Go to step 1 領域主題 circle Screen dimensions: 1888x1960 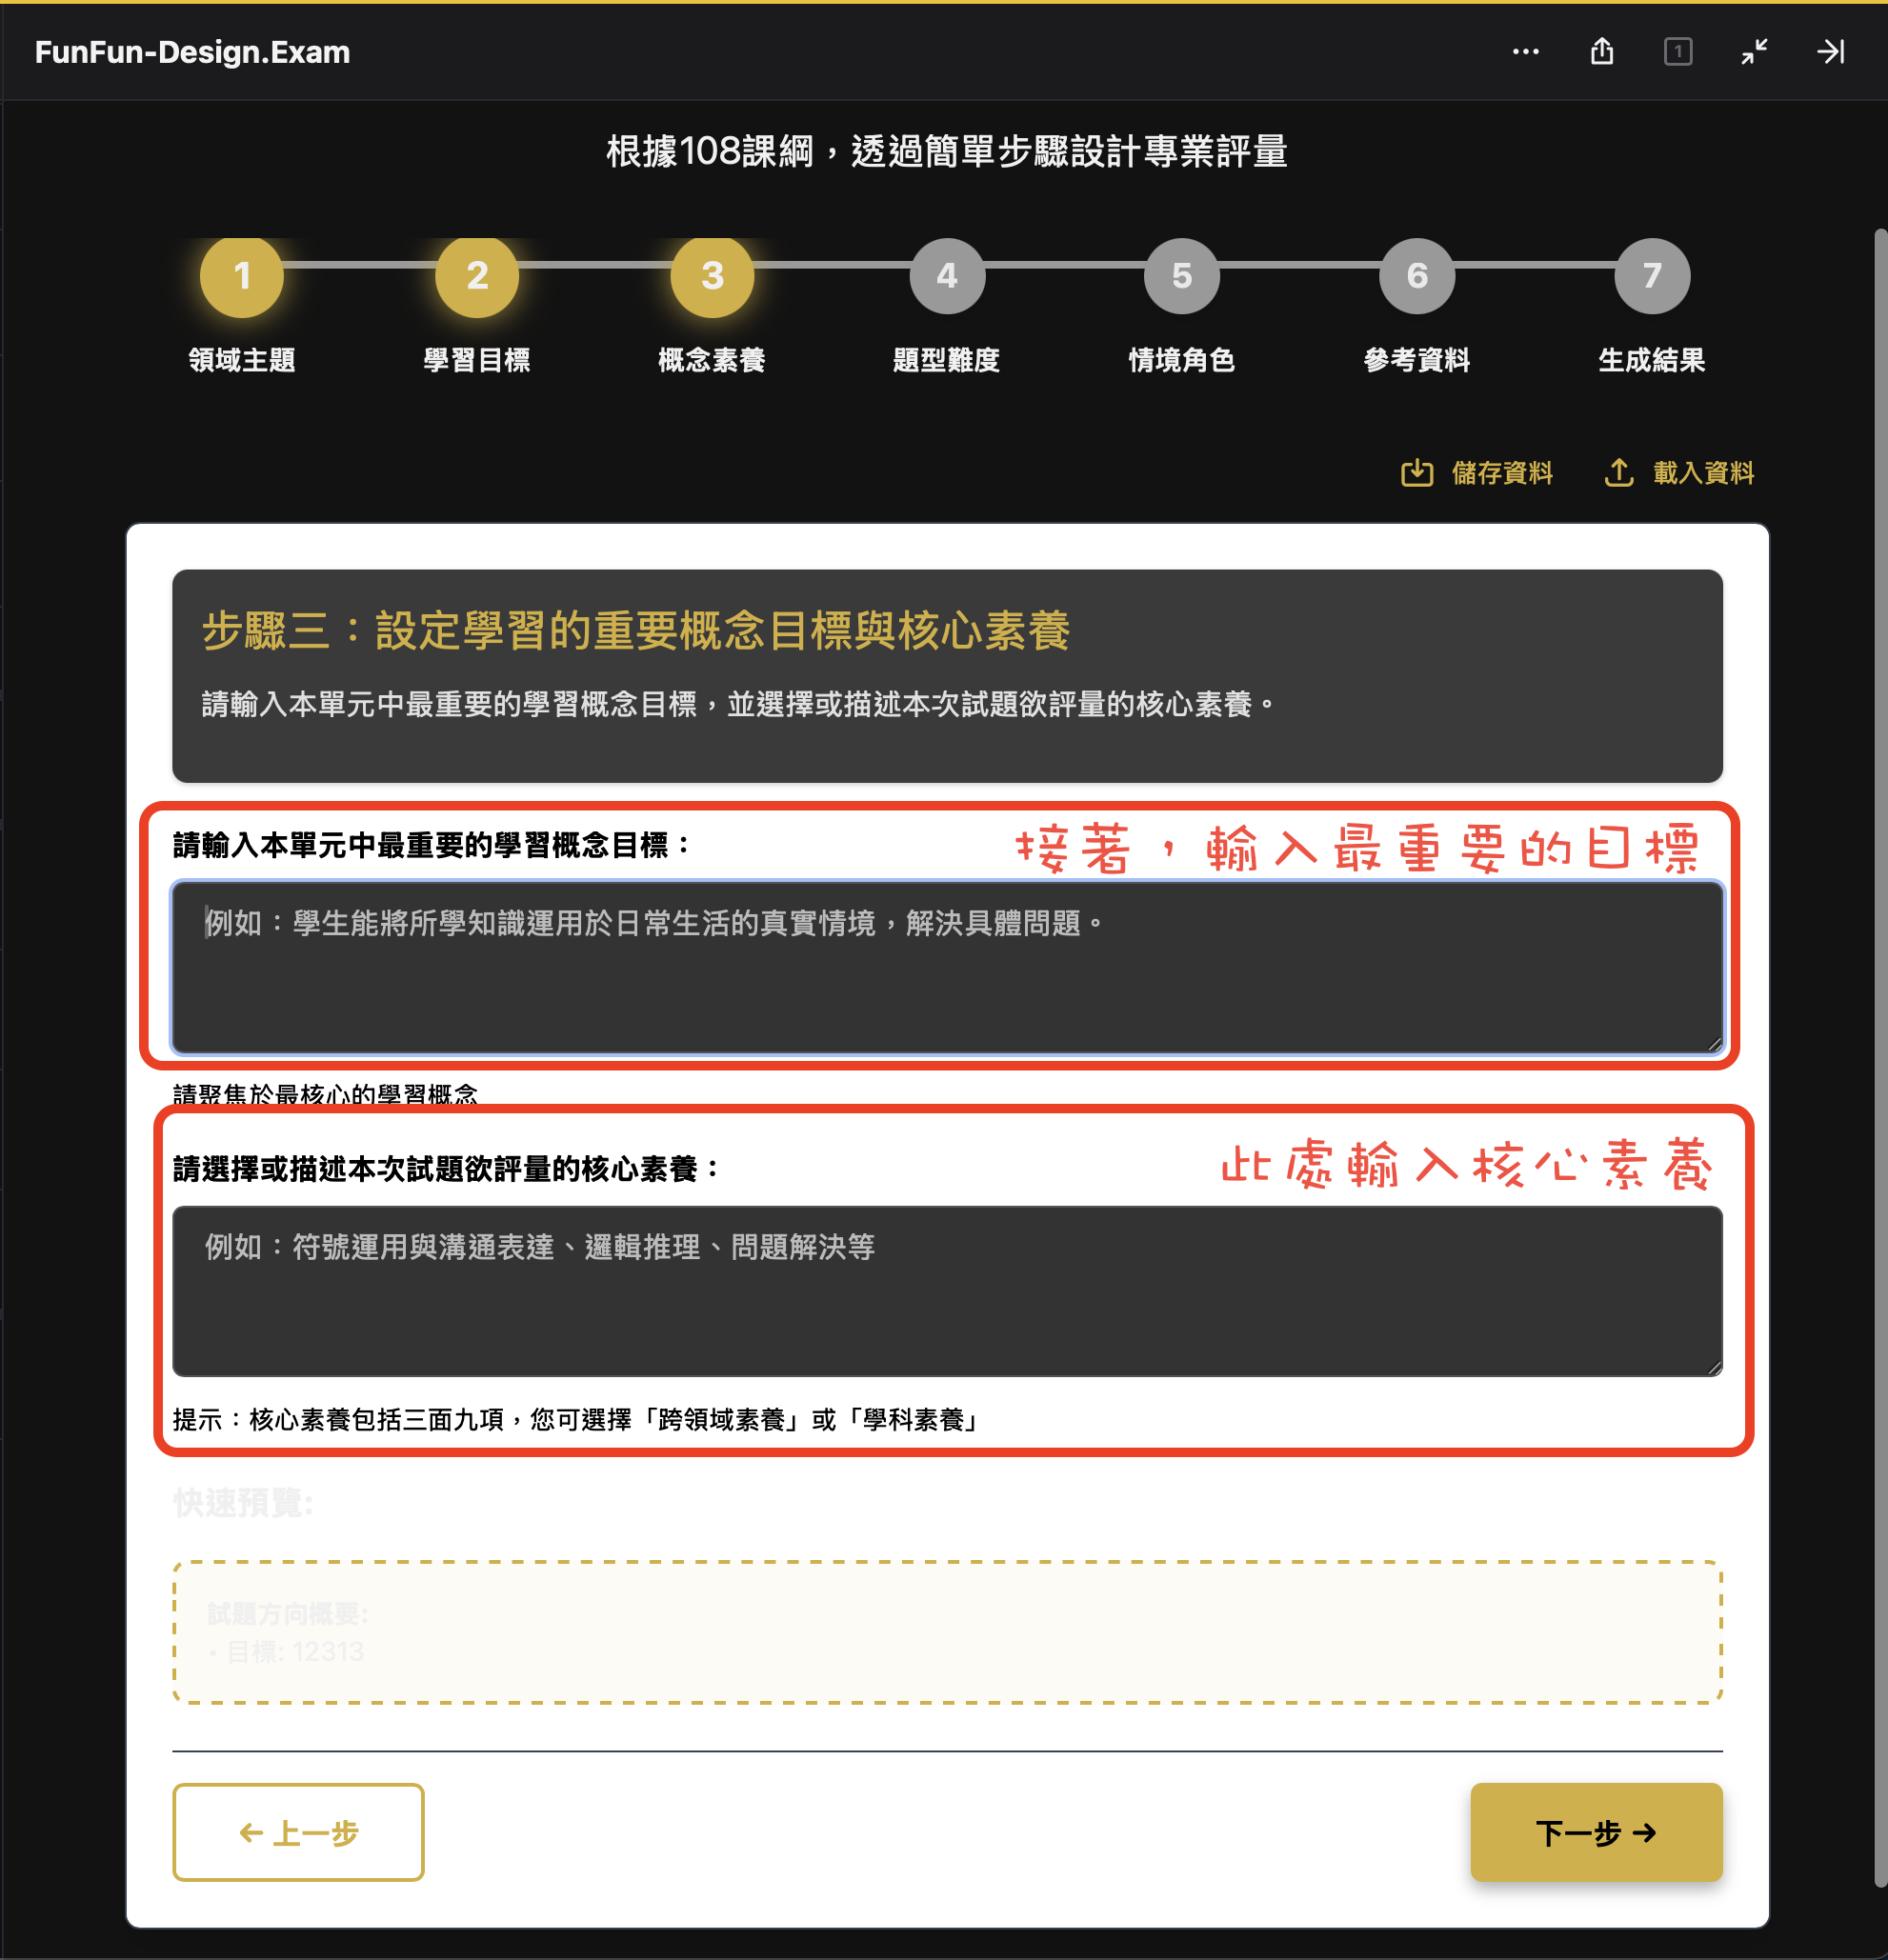click(242, 276)
